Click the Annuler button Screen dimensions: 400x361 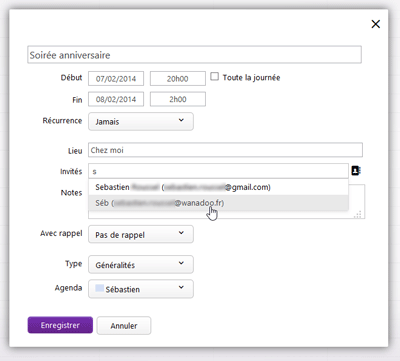[x=124, y=326]
